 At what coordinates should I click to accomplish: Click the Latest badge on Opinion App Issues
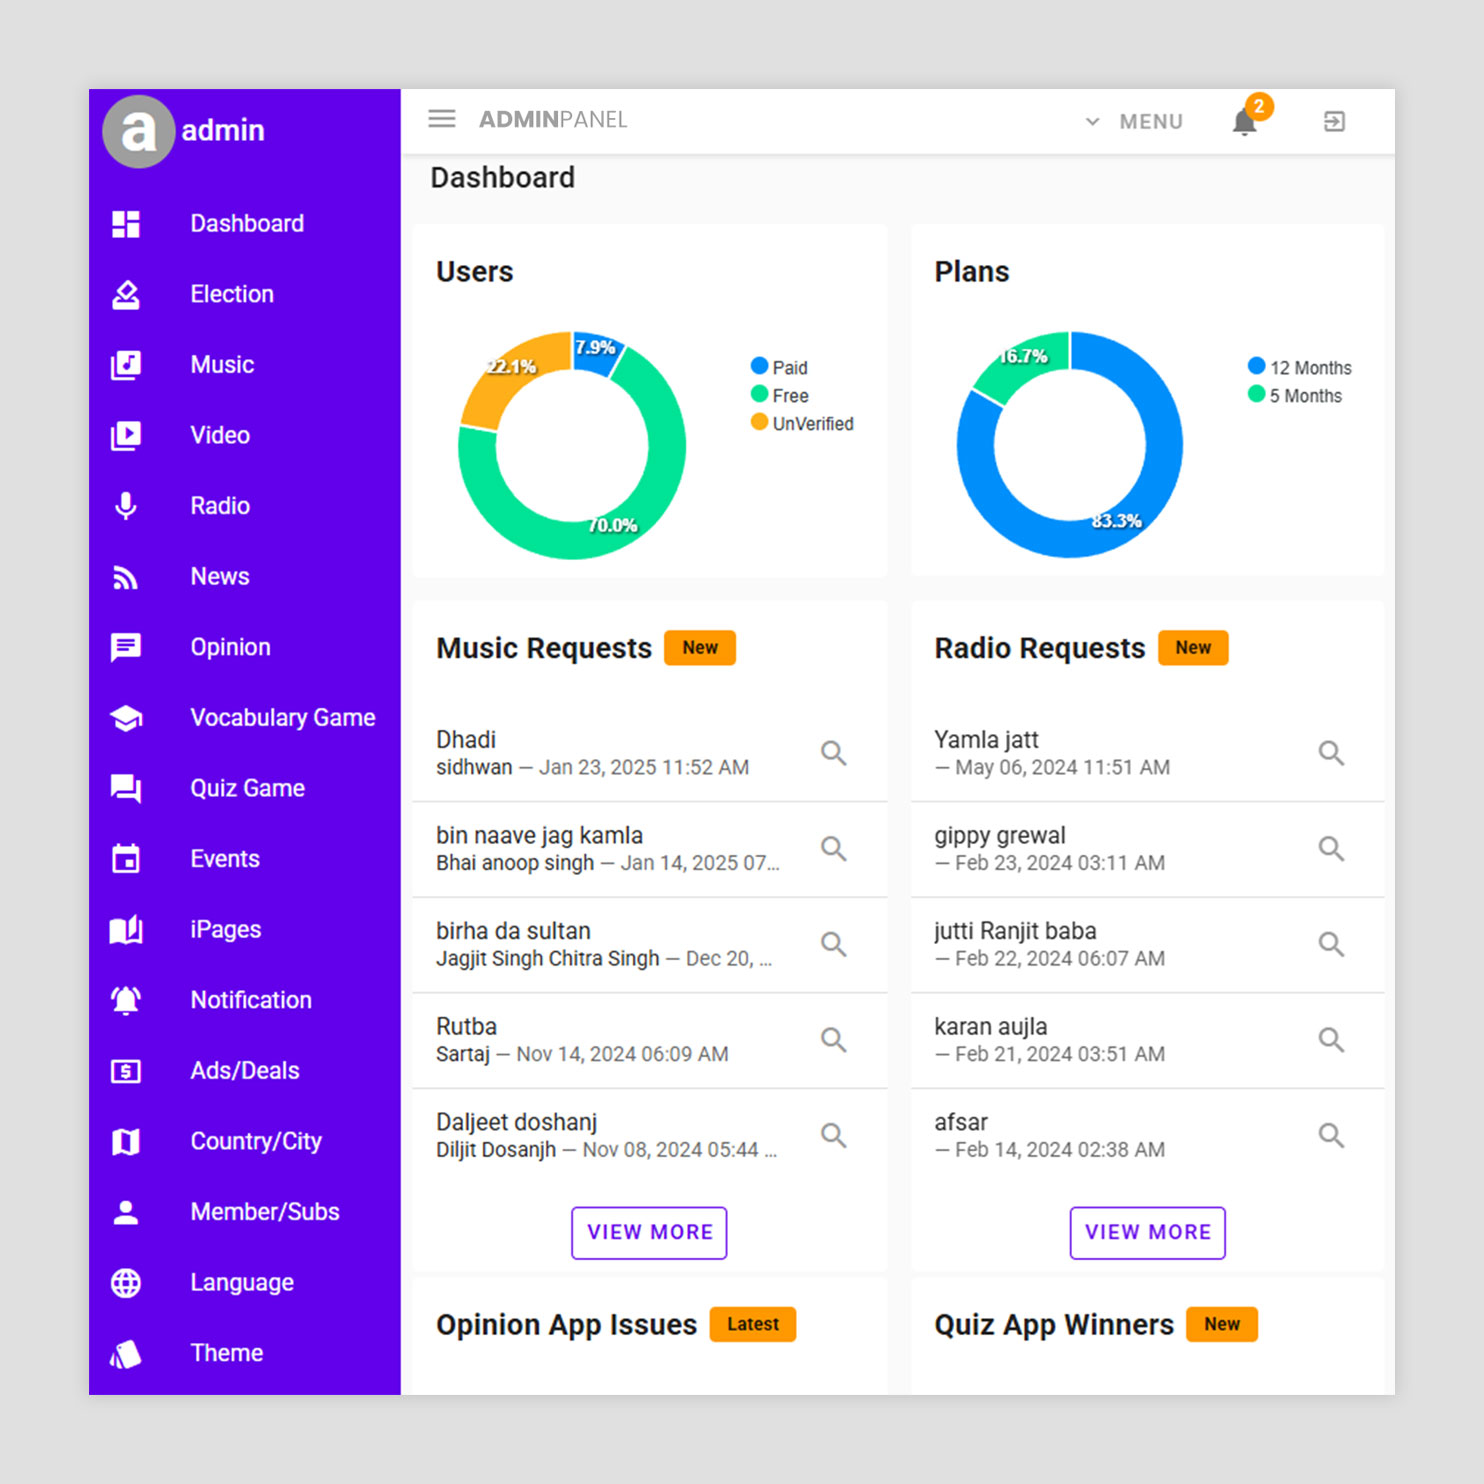753,1324
